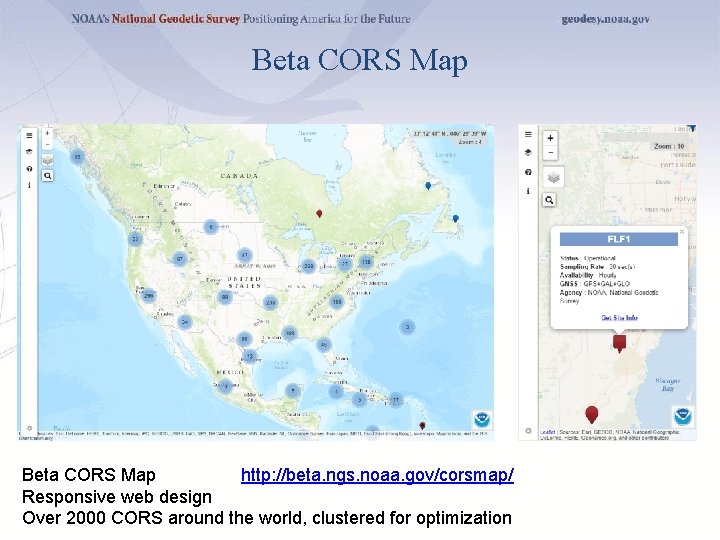The width and height of the screenshot is (720, 540).
Task: Open the layers control on the left map
Action: [47, 161]
